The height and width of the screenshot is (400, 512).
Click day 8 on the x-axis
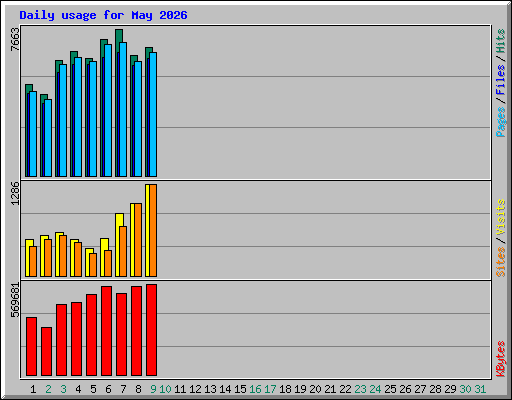tap(138, 389)
